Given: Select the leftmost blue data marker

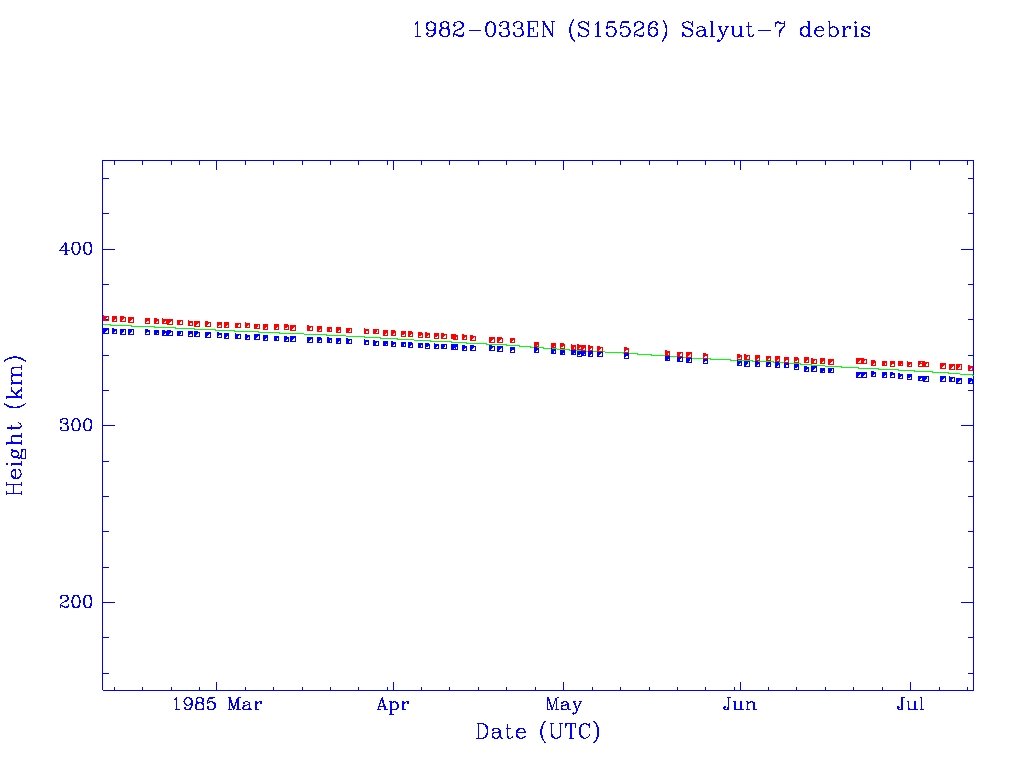Looking at the screenshot, I should tap(106, 330).
